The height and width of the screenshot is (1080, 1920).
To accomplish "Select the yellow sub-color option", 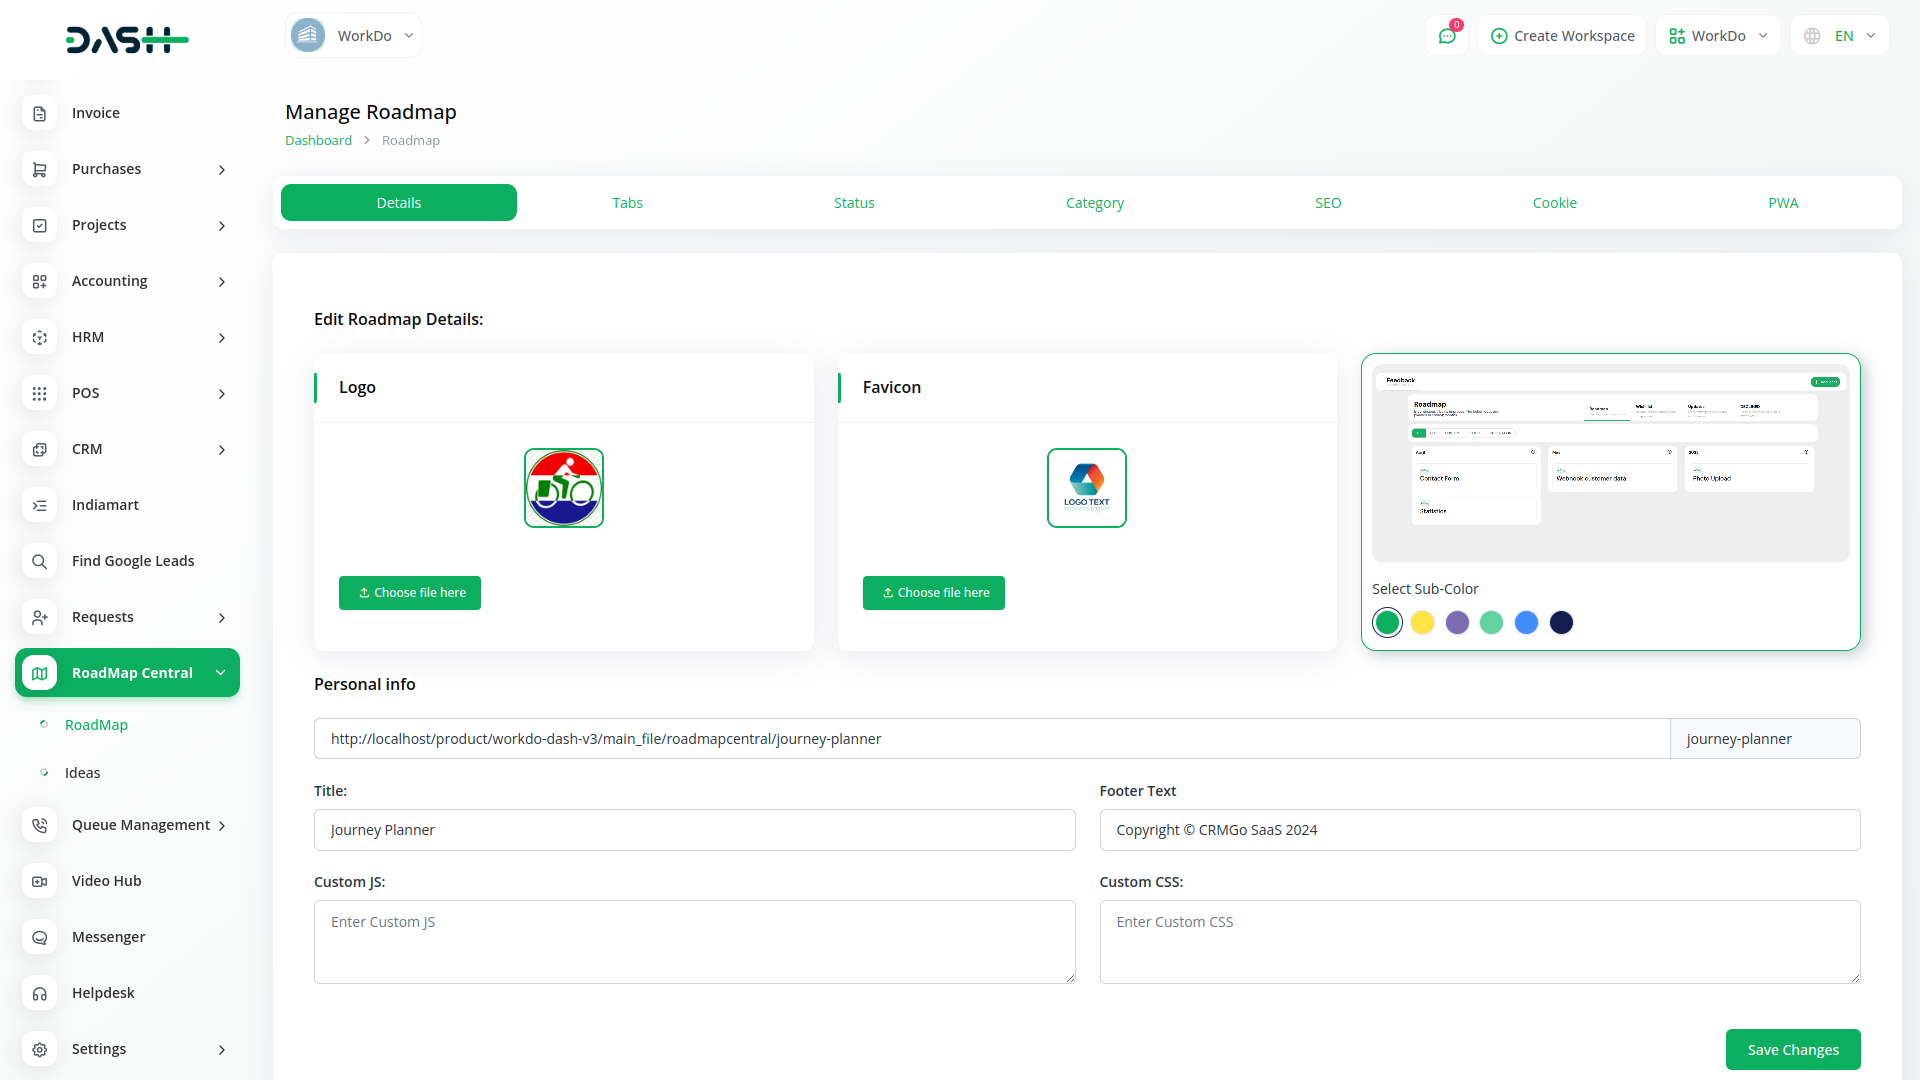I will 1422,622.
